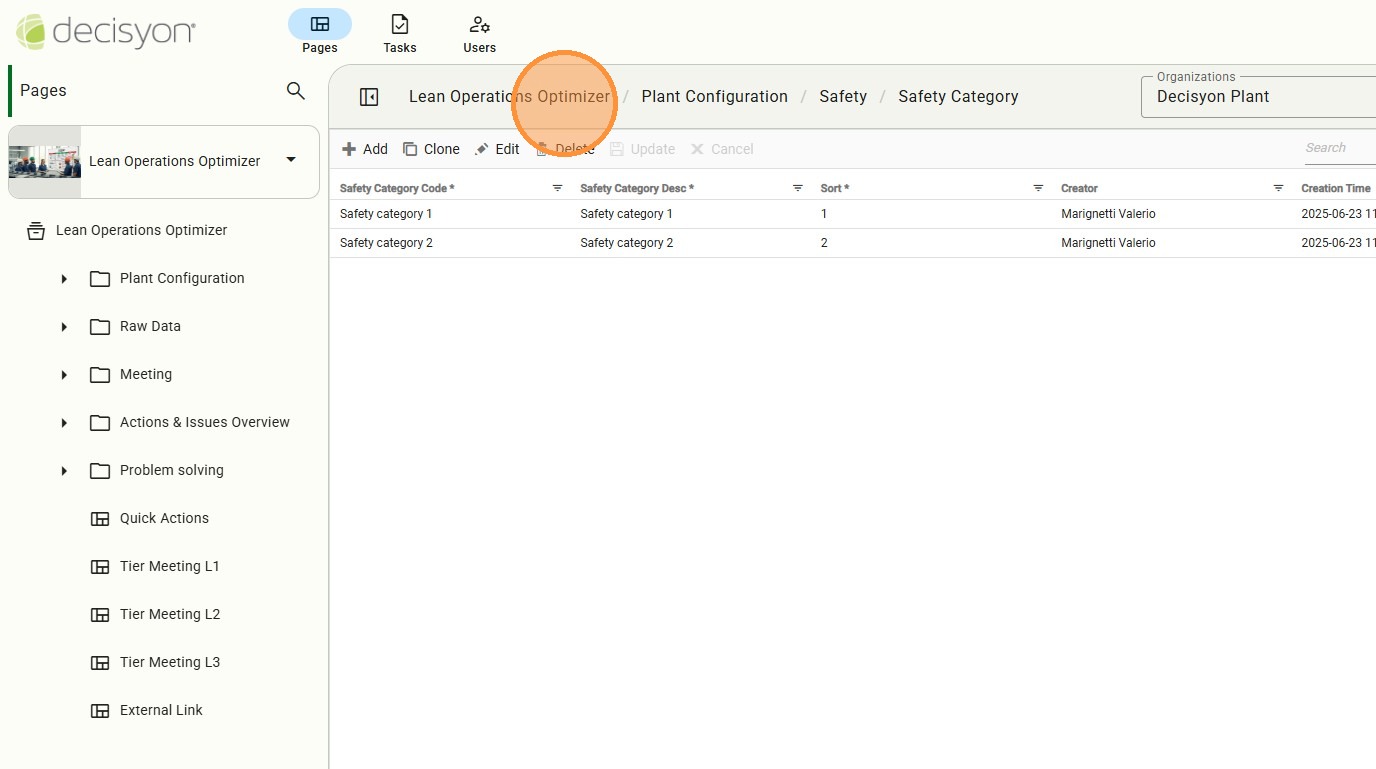Image resolution: width=1376 pixels, height=769 pixels.
Task: Open filter menu for Creator column
Action: point(1278,188)
